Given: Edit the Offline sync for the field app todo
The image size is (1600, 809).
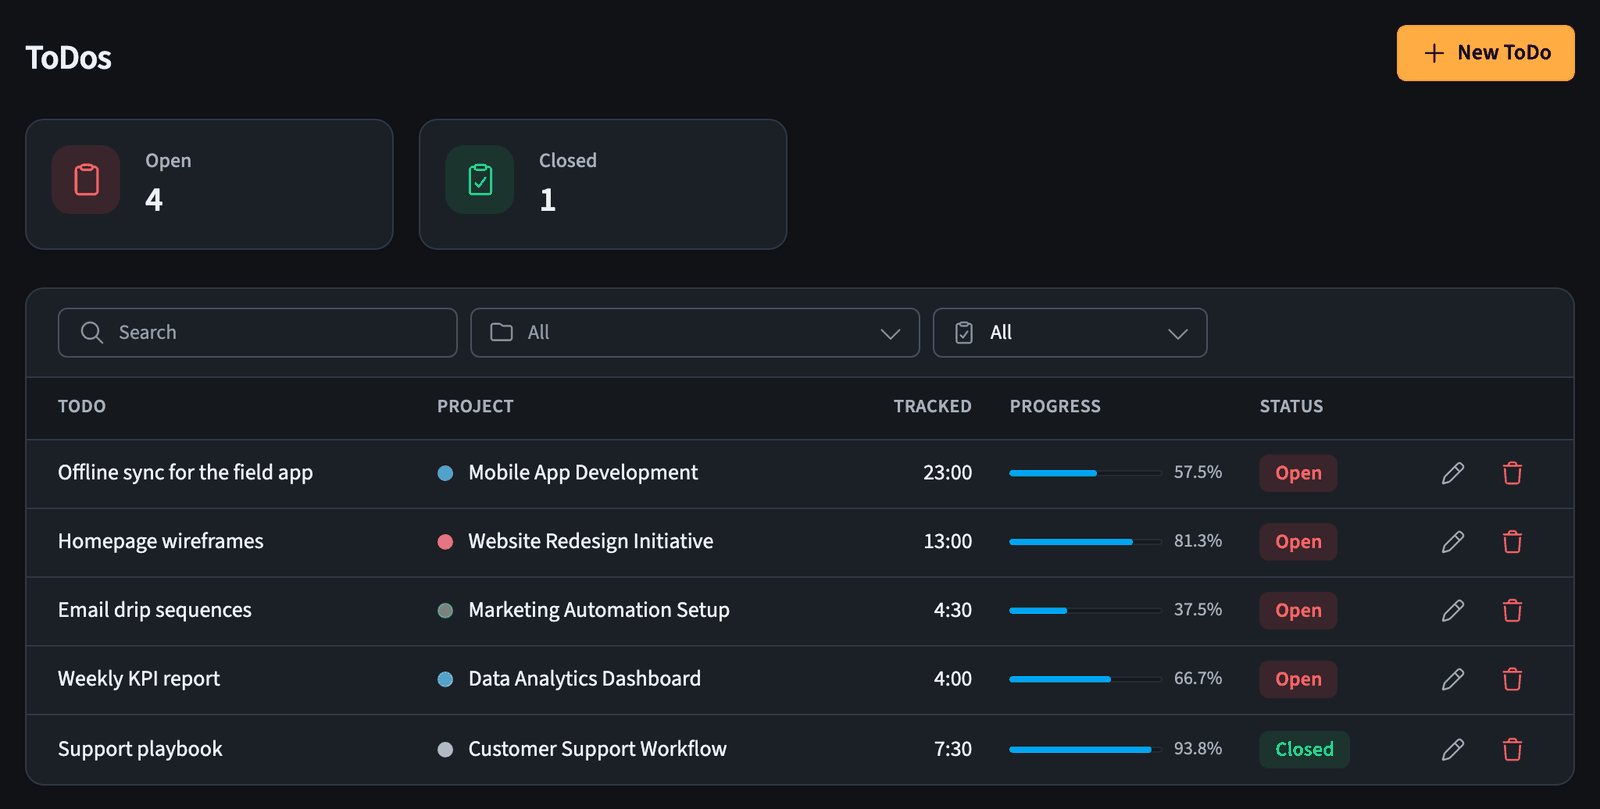Looking at the screenshot, I should 1453,473.
